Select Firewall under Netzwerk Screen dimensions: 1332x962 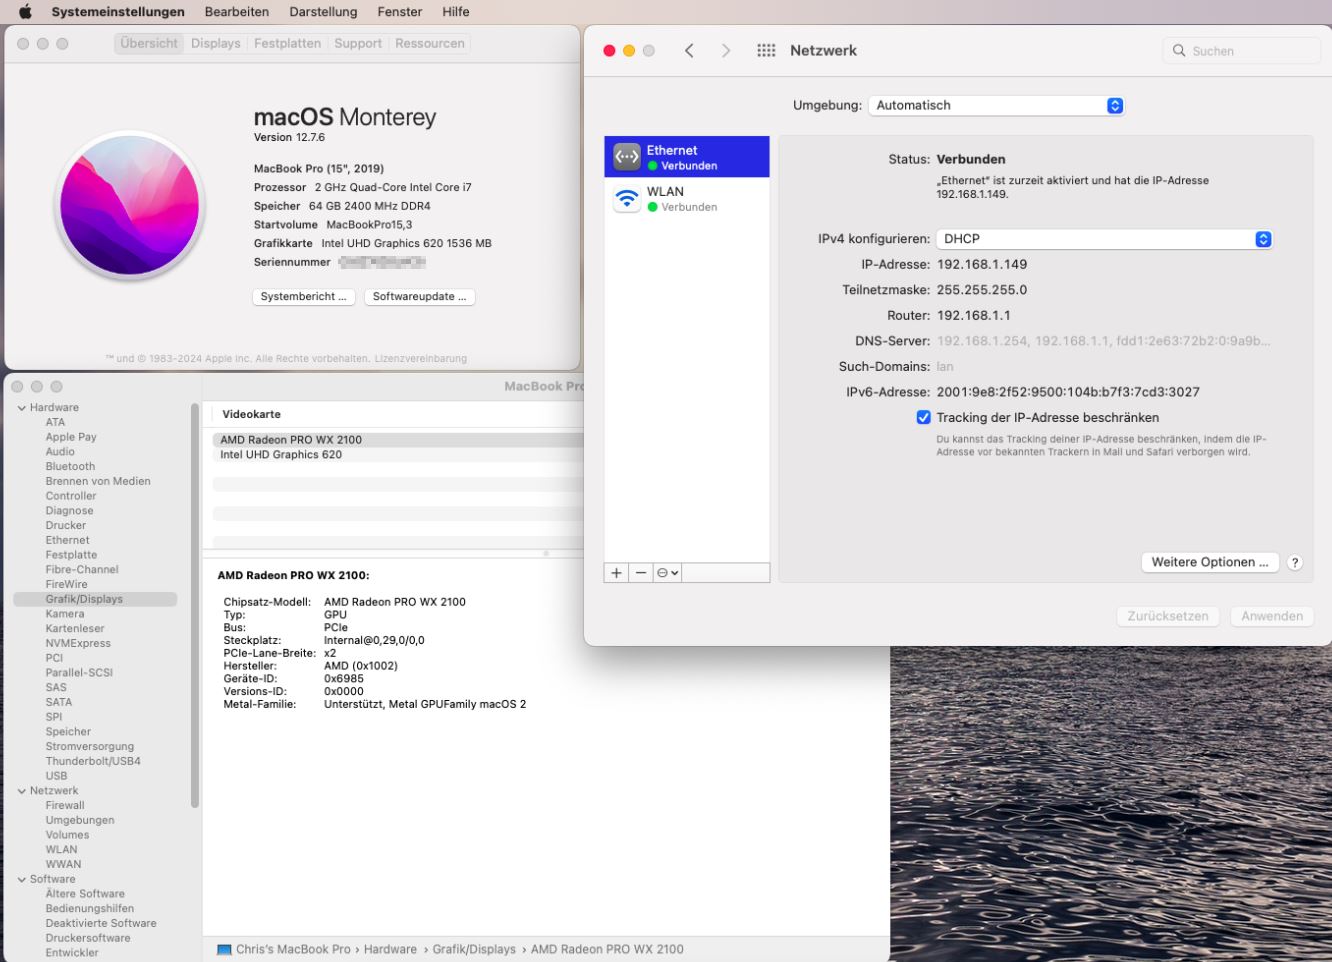point(65,806)
